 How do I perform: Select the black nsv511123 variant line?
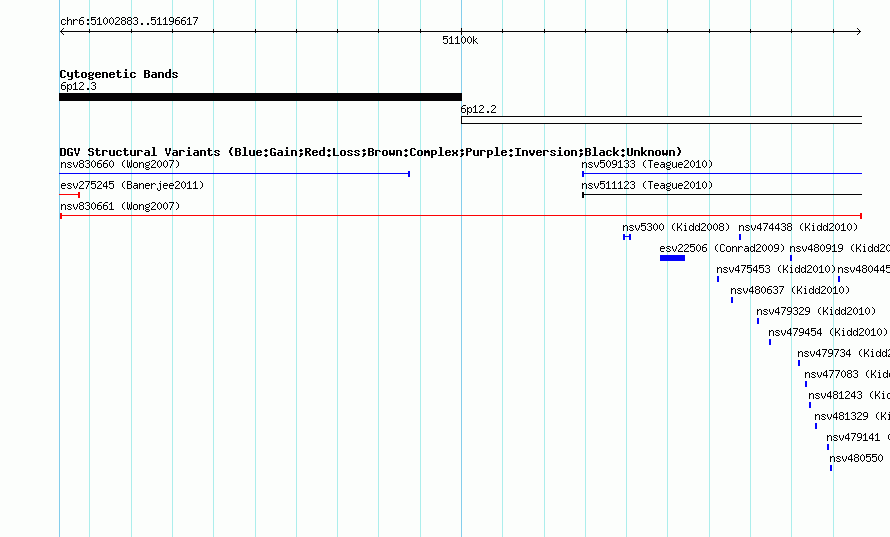click(x=722, y=195)
